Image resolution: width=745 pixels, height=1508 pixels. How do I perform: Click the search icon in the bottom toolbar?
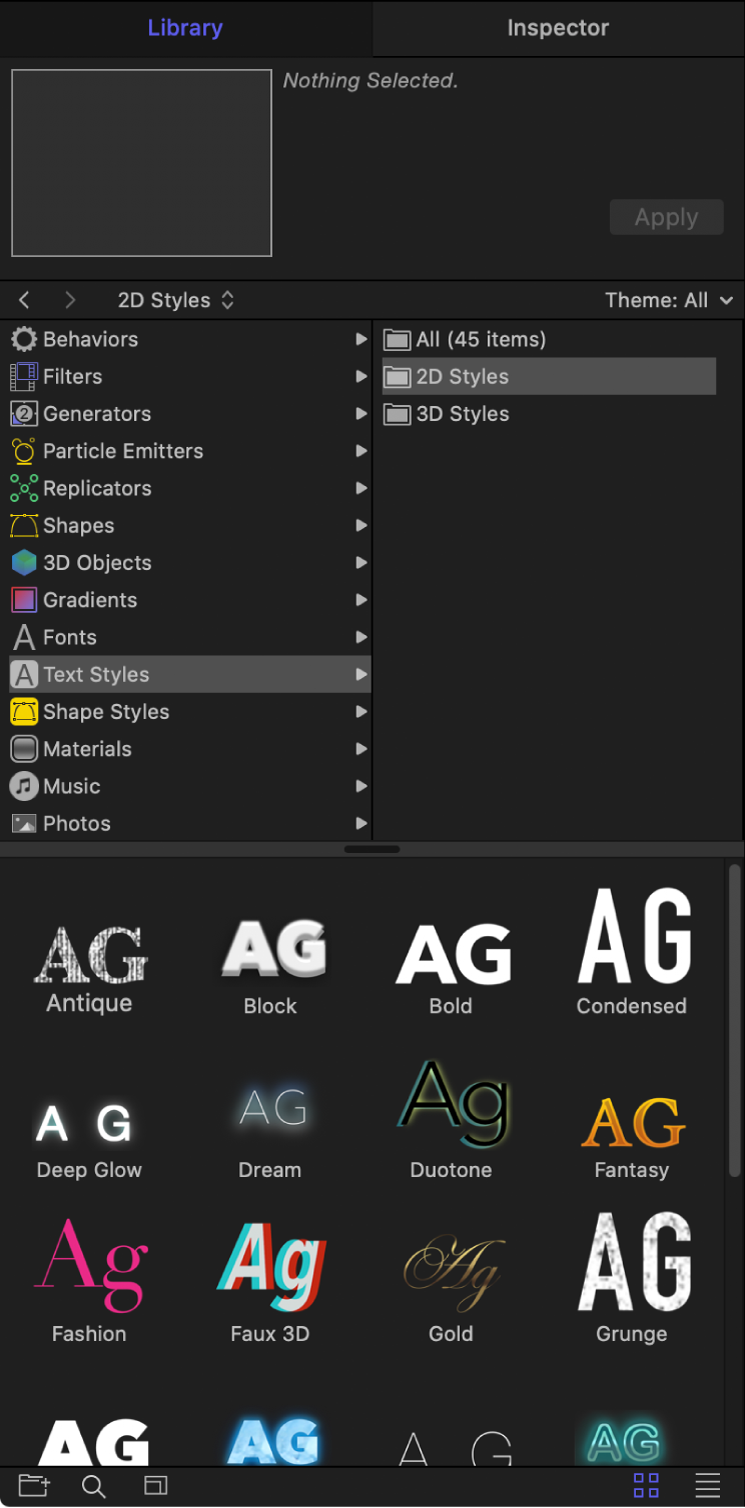pyautogui.click(x=94, y=1486)
